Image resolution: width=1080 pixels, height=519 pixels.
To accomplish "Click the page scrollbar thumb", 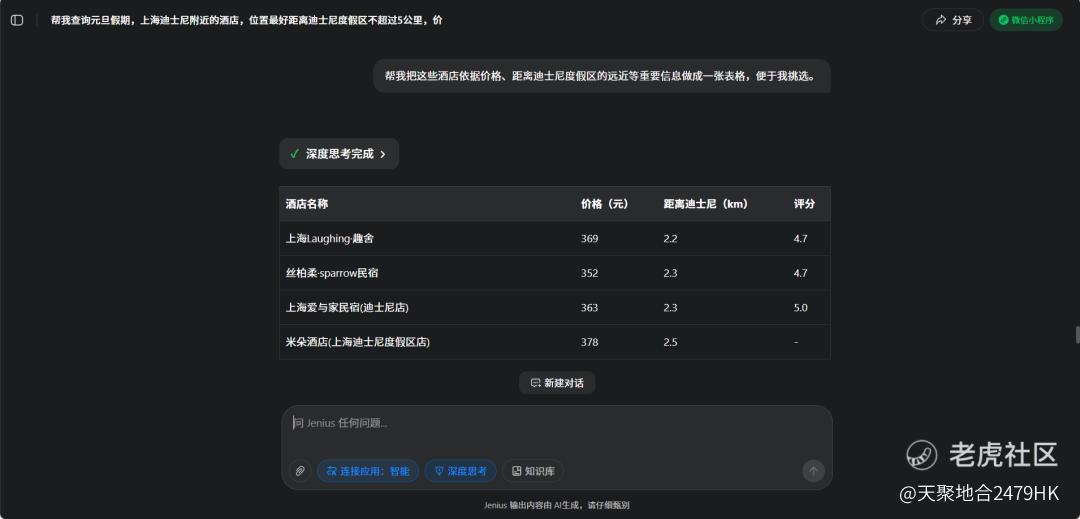I will point(1077,335).
